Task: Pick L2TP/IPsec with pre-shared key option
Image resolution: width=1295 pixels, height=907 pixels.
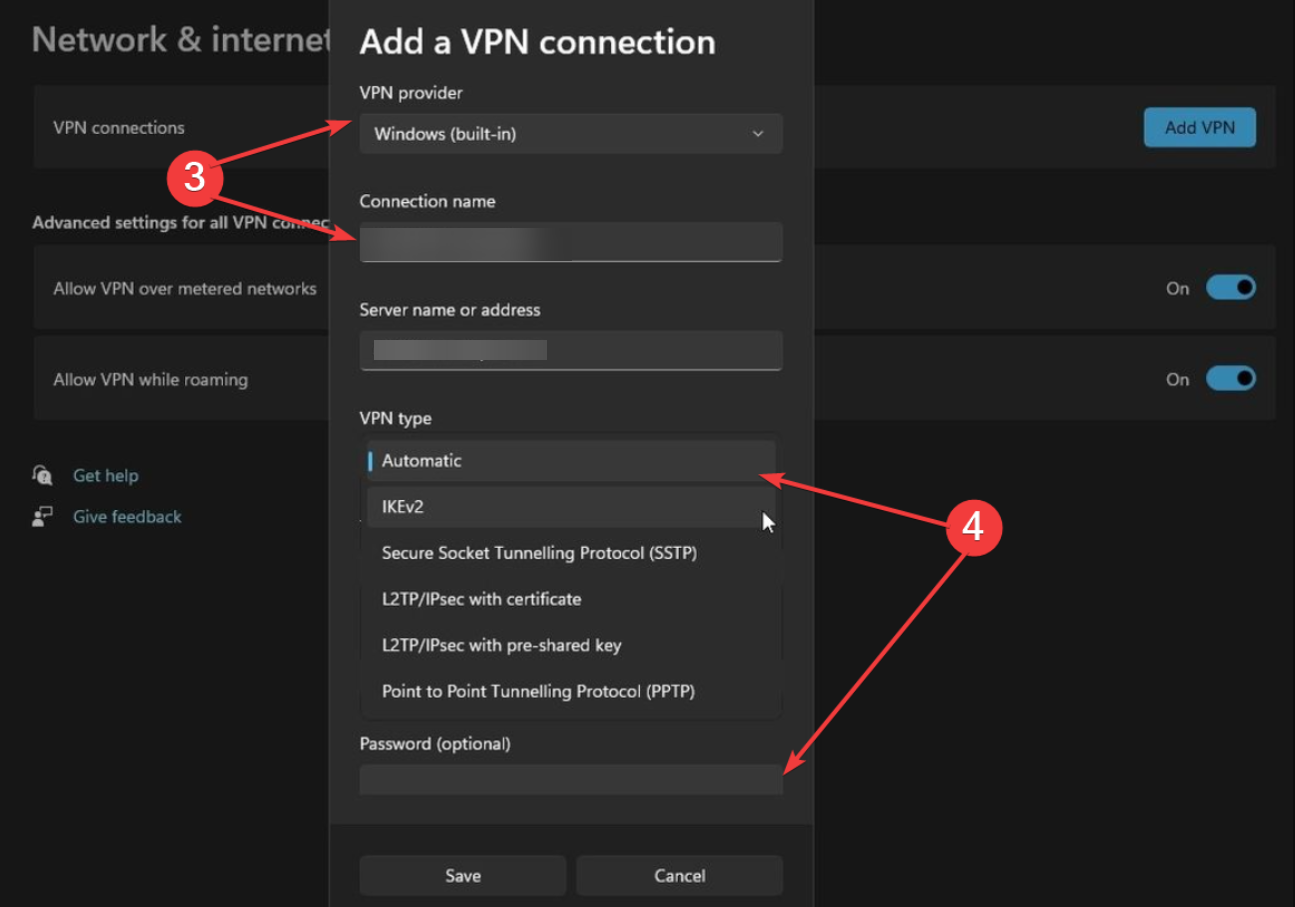Action: [570, 645]
